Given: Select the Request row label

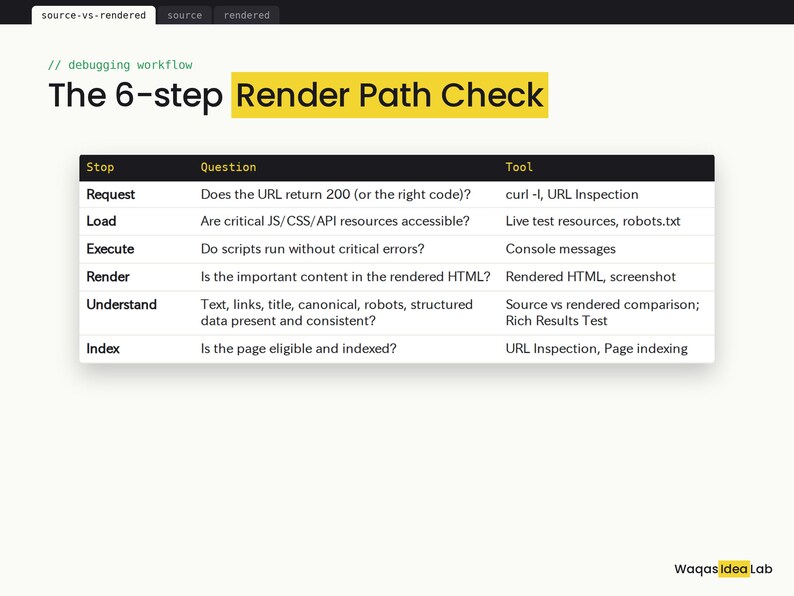Looking at the screenshot, I should pyautogui.click(x=110, y=195).
